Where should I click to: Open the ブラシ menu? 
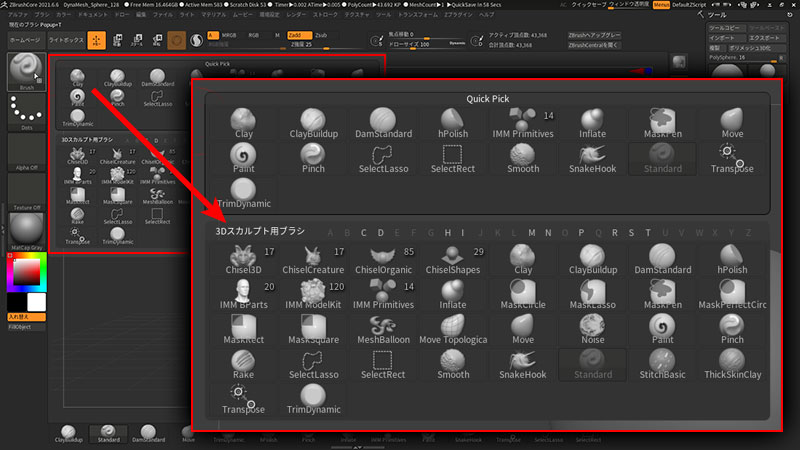pyautogui.click(x=42, y=15)
